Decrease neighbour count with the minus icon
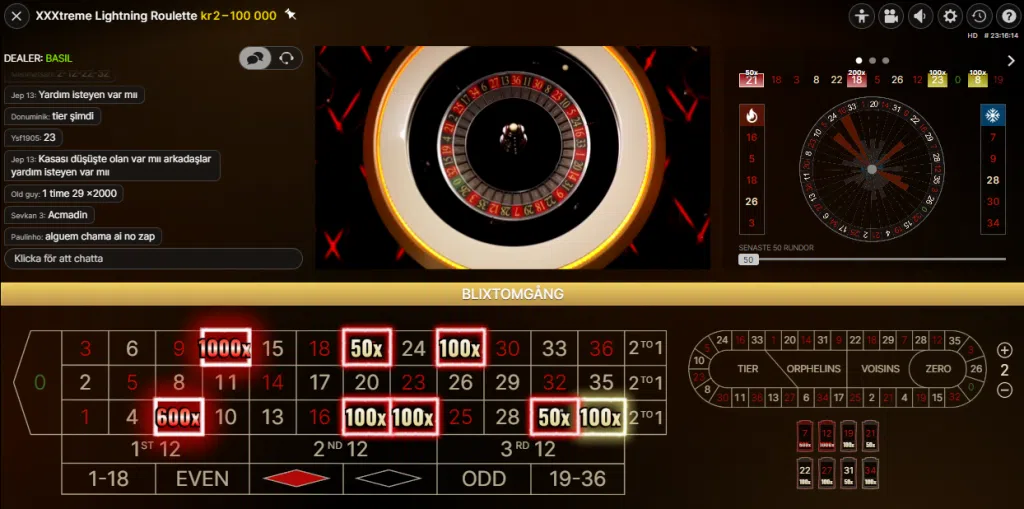 click(1005, 391)
